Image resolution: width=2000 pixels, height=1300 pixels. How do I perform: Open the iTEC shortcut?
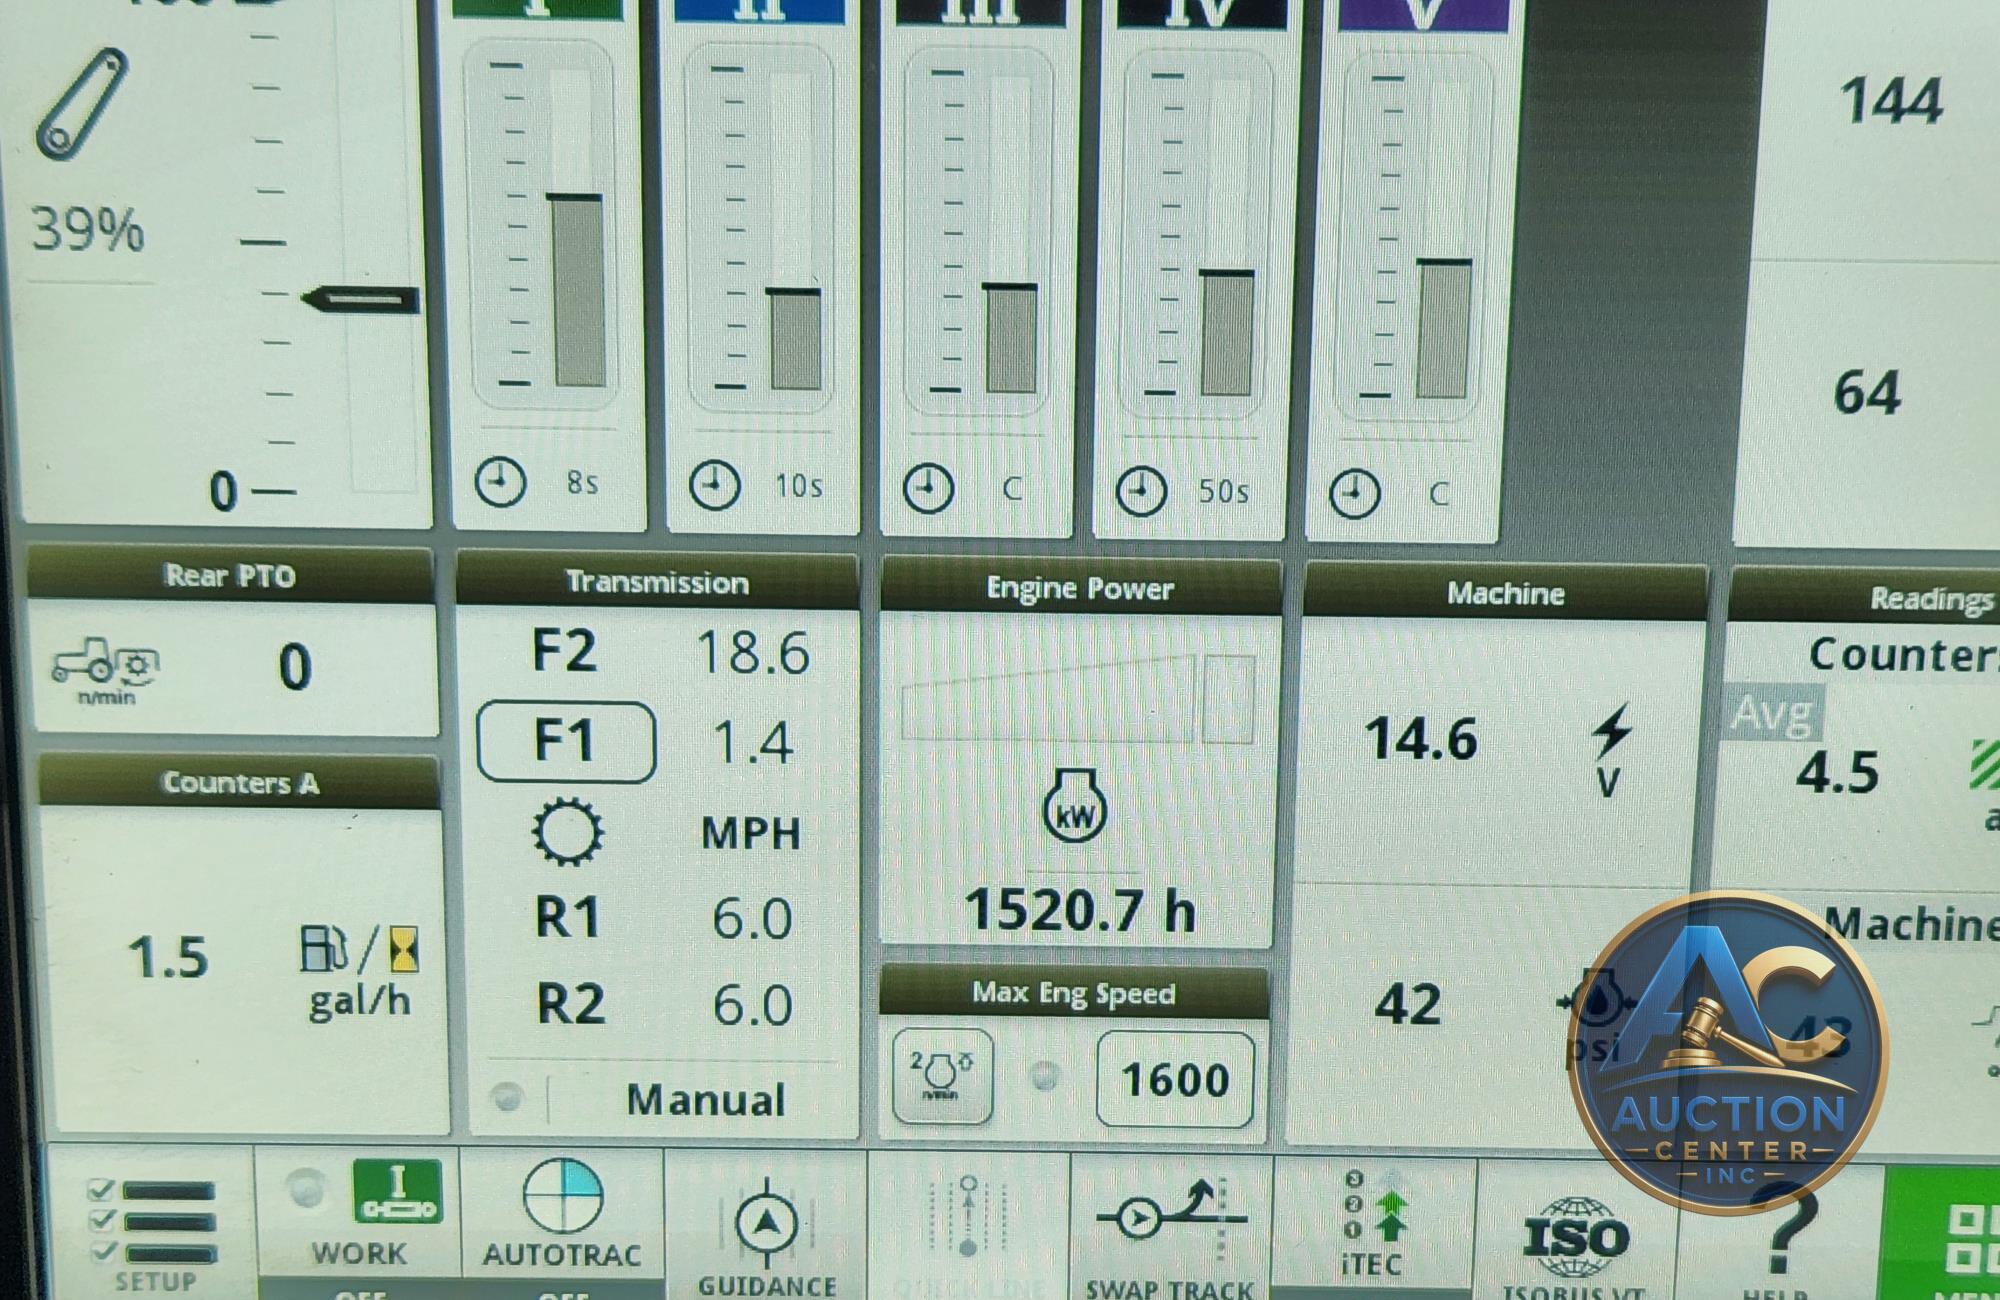[1373, 1225]
